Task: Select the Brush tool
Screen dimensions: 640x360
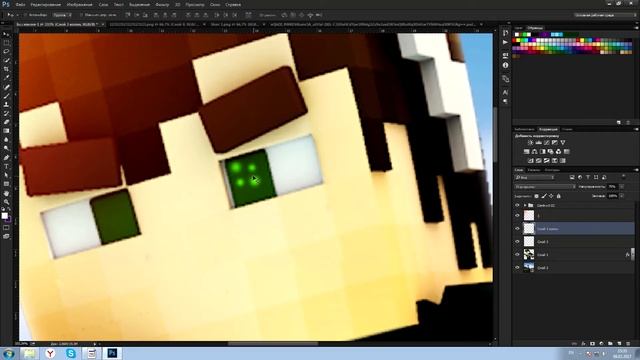Action: tap(6, 96)
